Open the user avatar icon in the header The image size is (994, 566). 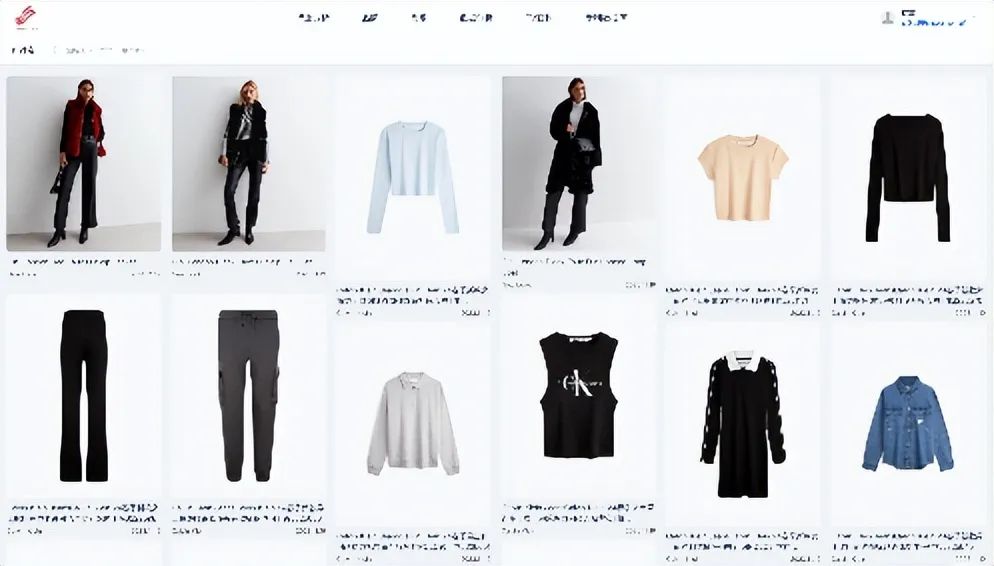(888, 18)
